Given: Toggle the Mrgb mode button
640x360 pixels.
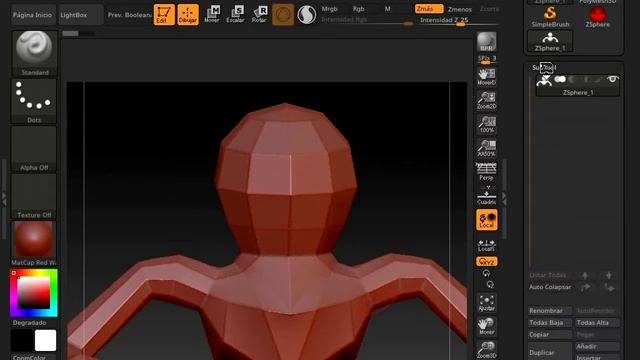Looking at the screenshot, I should 329,9.
